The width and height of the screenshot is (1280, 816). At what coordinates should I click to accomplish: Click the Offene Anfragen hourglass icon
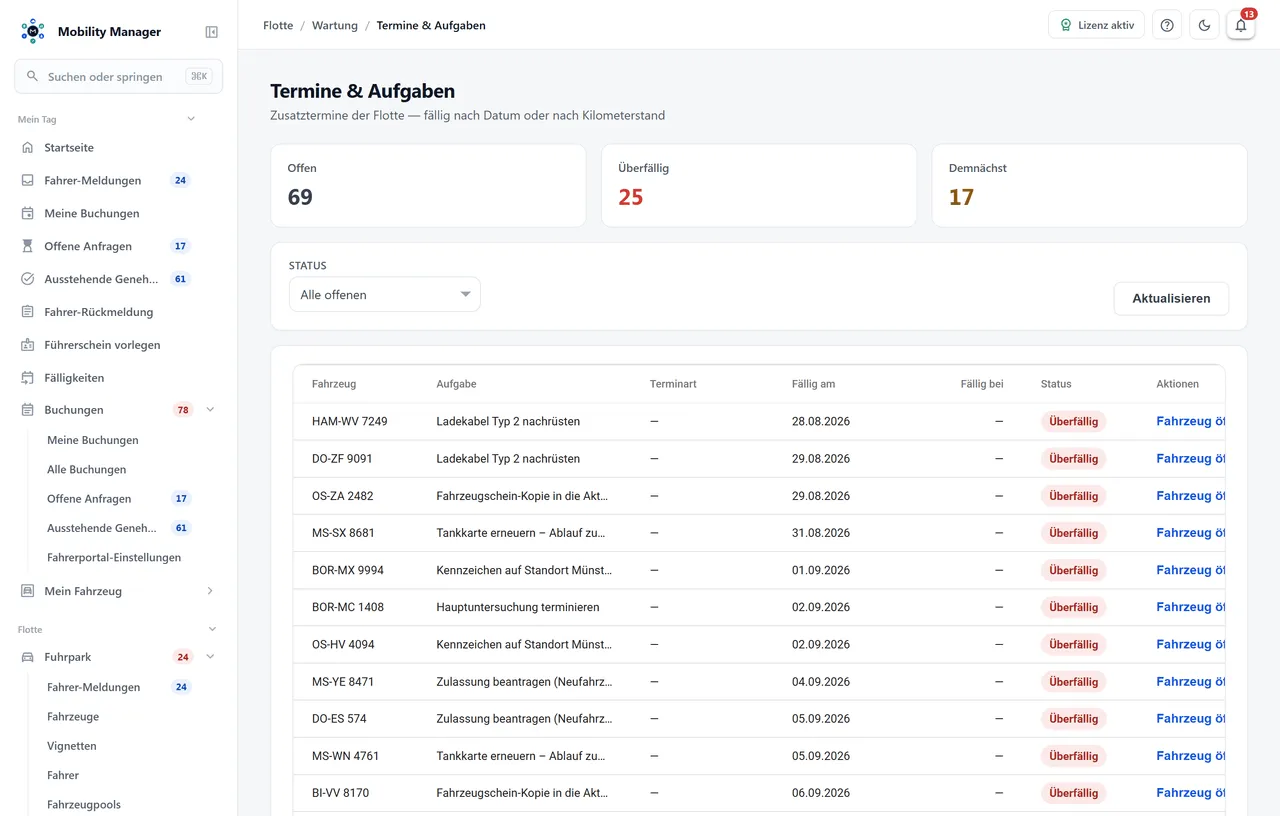(28, 246)
